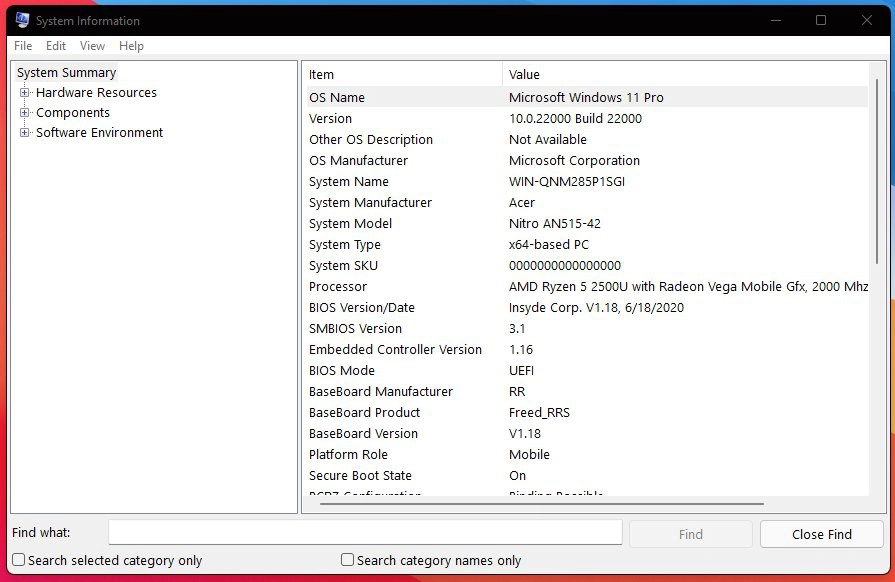This screenshot has height=582, width=895.
Task: Click the System Information app icon in title bar
Action: (22, 20)
